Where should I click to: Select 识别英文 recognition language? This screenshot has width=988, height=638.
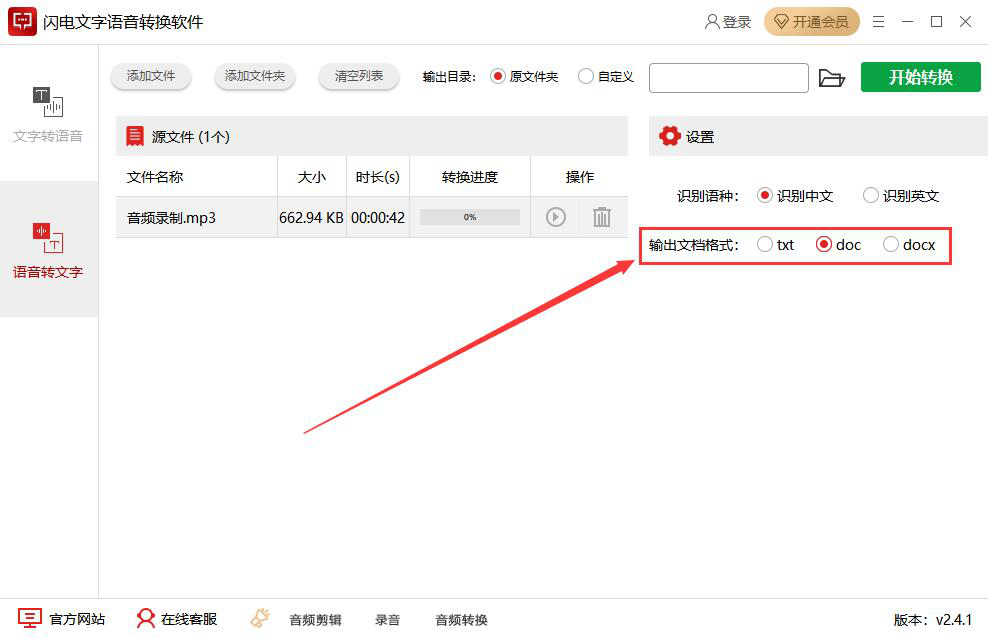coord(901,196)
